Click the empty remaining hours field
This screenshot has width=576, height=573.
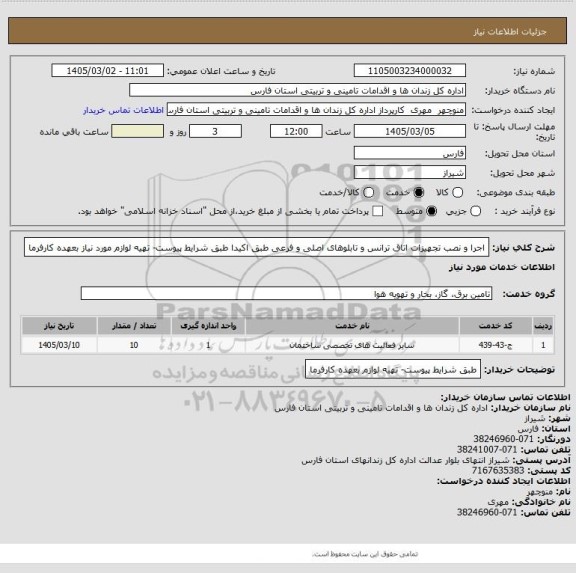pyautogui.click(x=137, y=131)
